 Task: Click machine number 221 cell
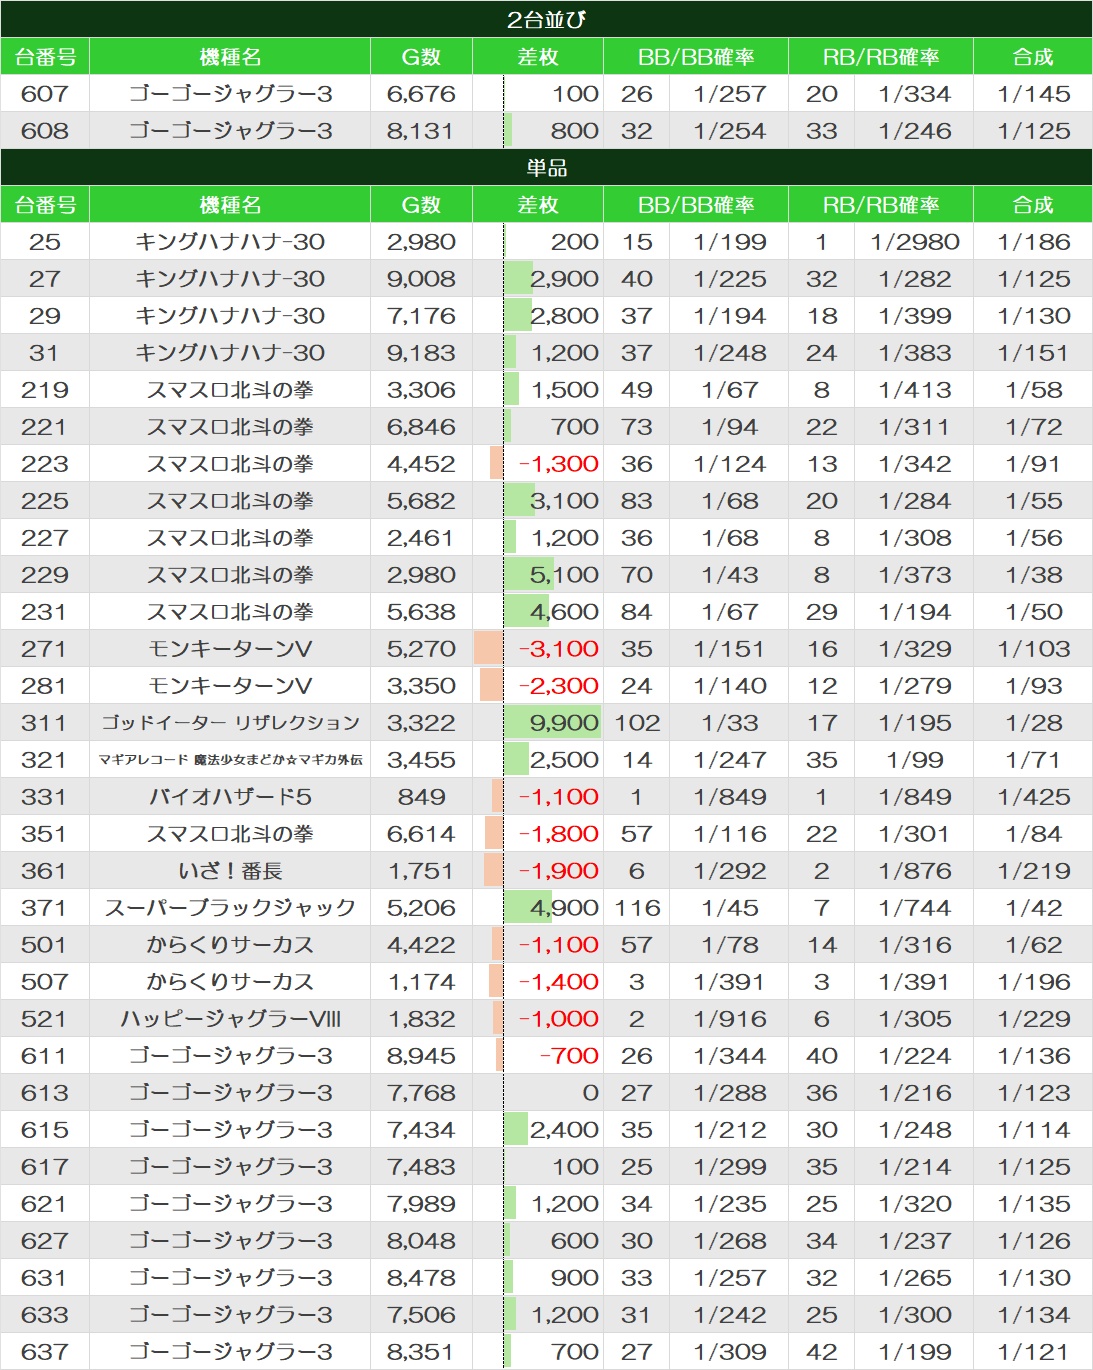coord(45,427)
